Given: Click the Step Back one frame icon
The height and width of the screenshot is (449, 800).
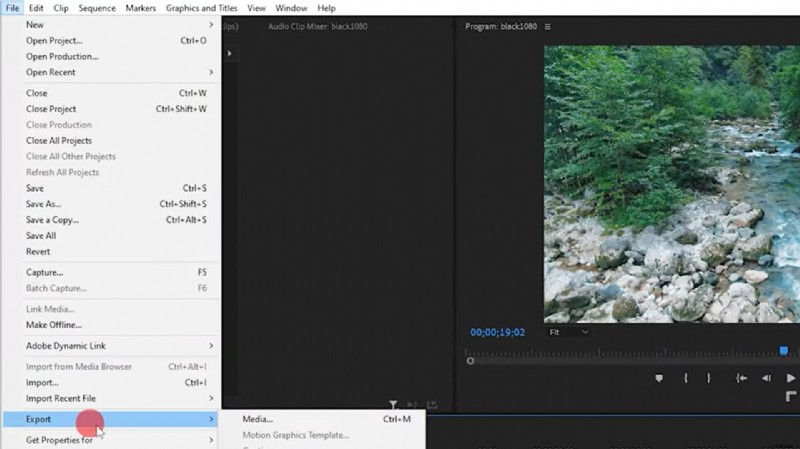Looking at the screenshot, I should pyautogui.click(x=766, y=378).
